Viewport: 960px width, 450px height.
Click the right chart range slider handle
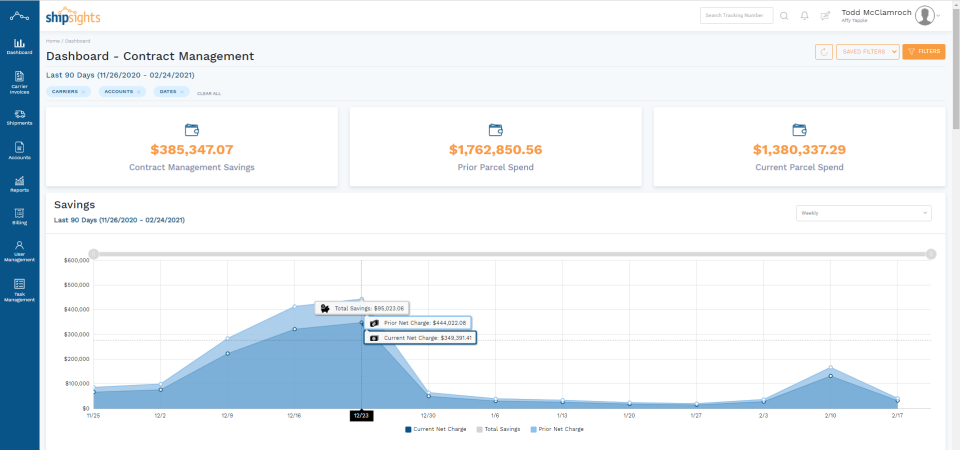pos(931,253)
